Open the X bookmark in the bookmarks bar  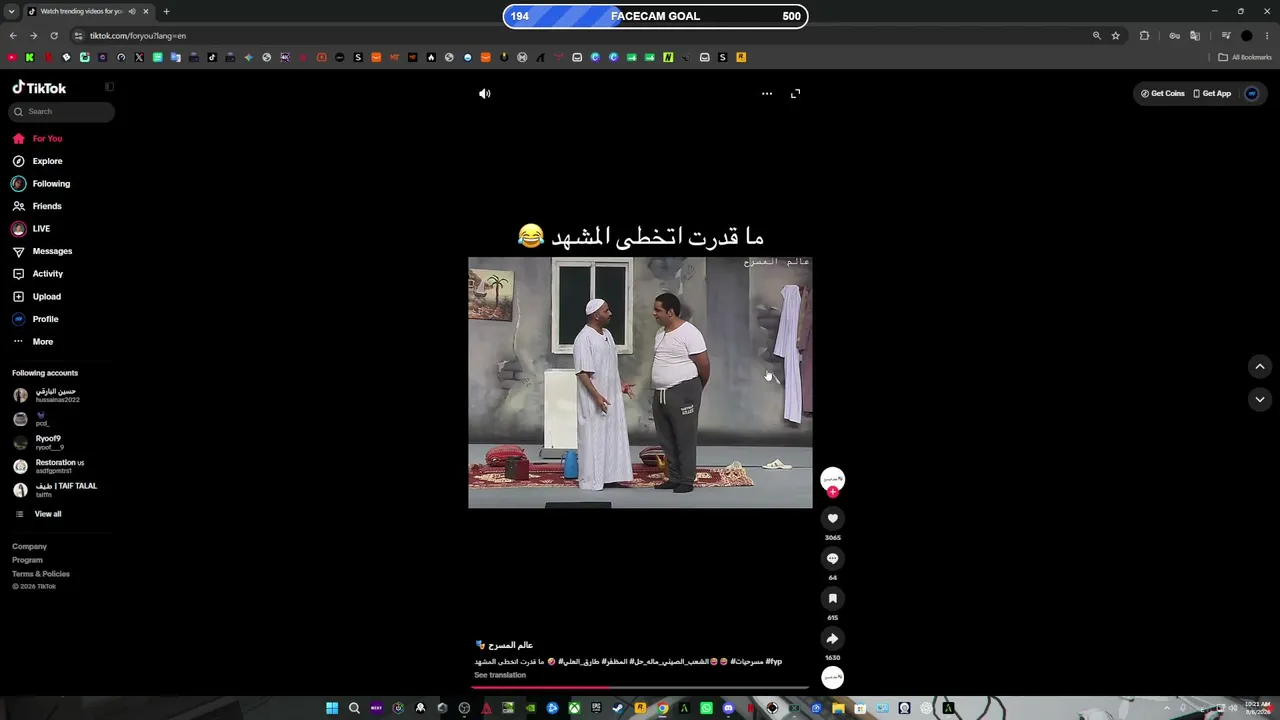pos(139,58)
